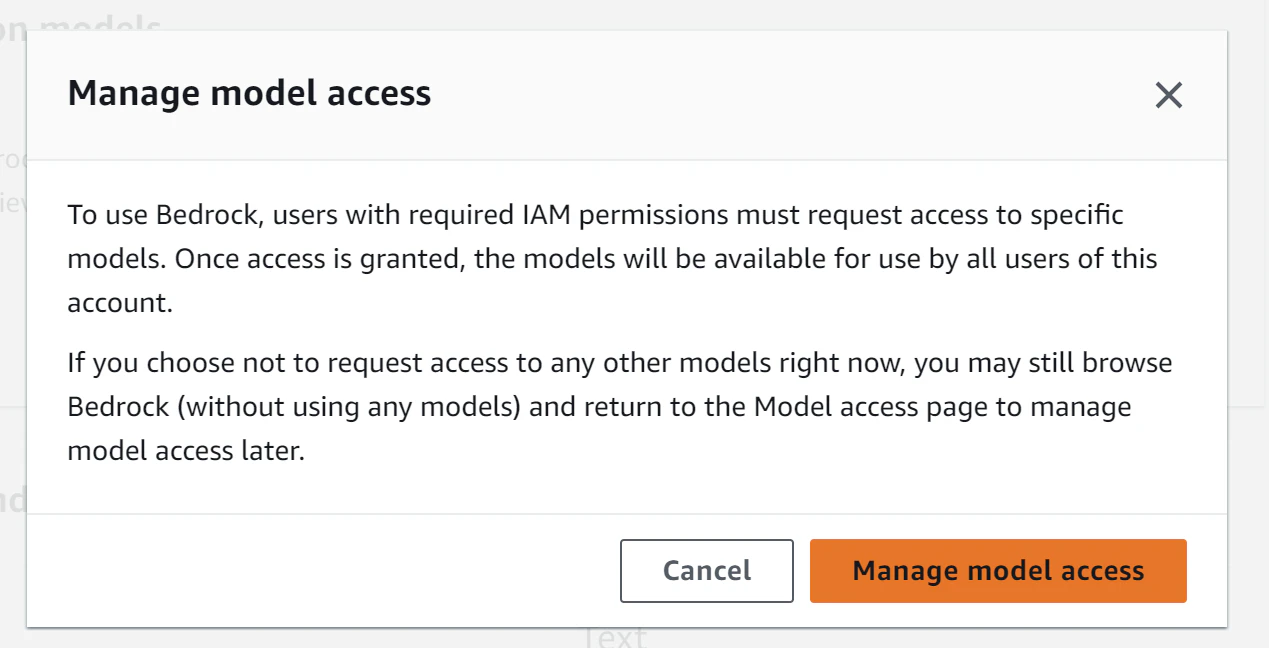Click the word 'account.' ending first paragraph
The image size is (1269, 648).
pyautogui.click(x=120, y=303)
